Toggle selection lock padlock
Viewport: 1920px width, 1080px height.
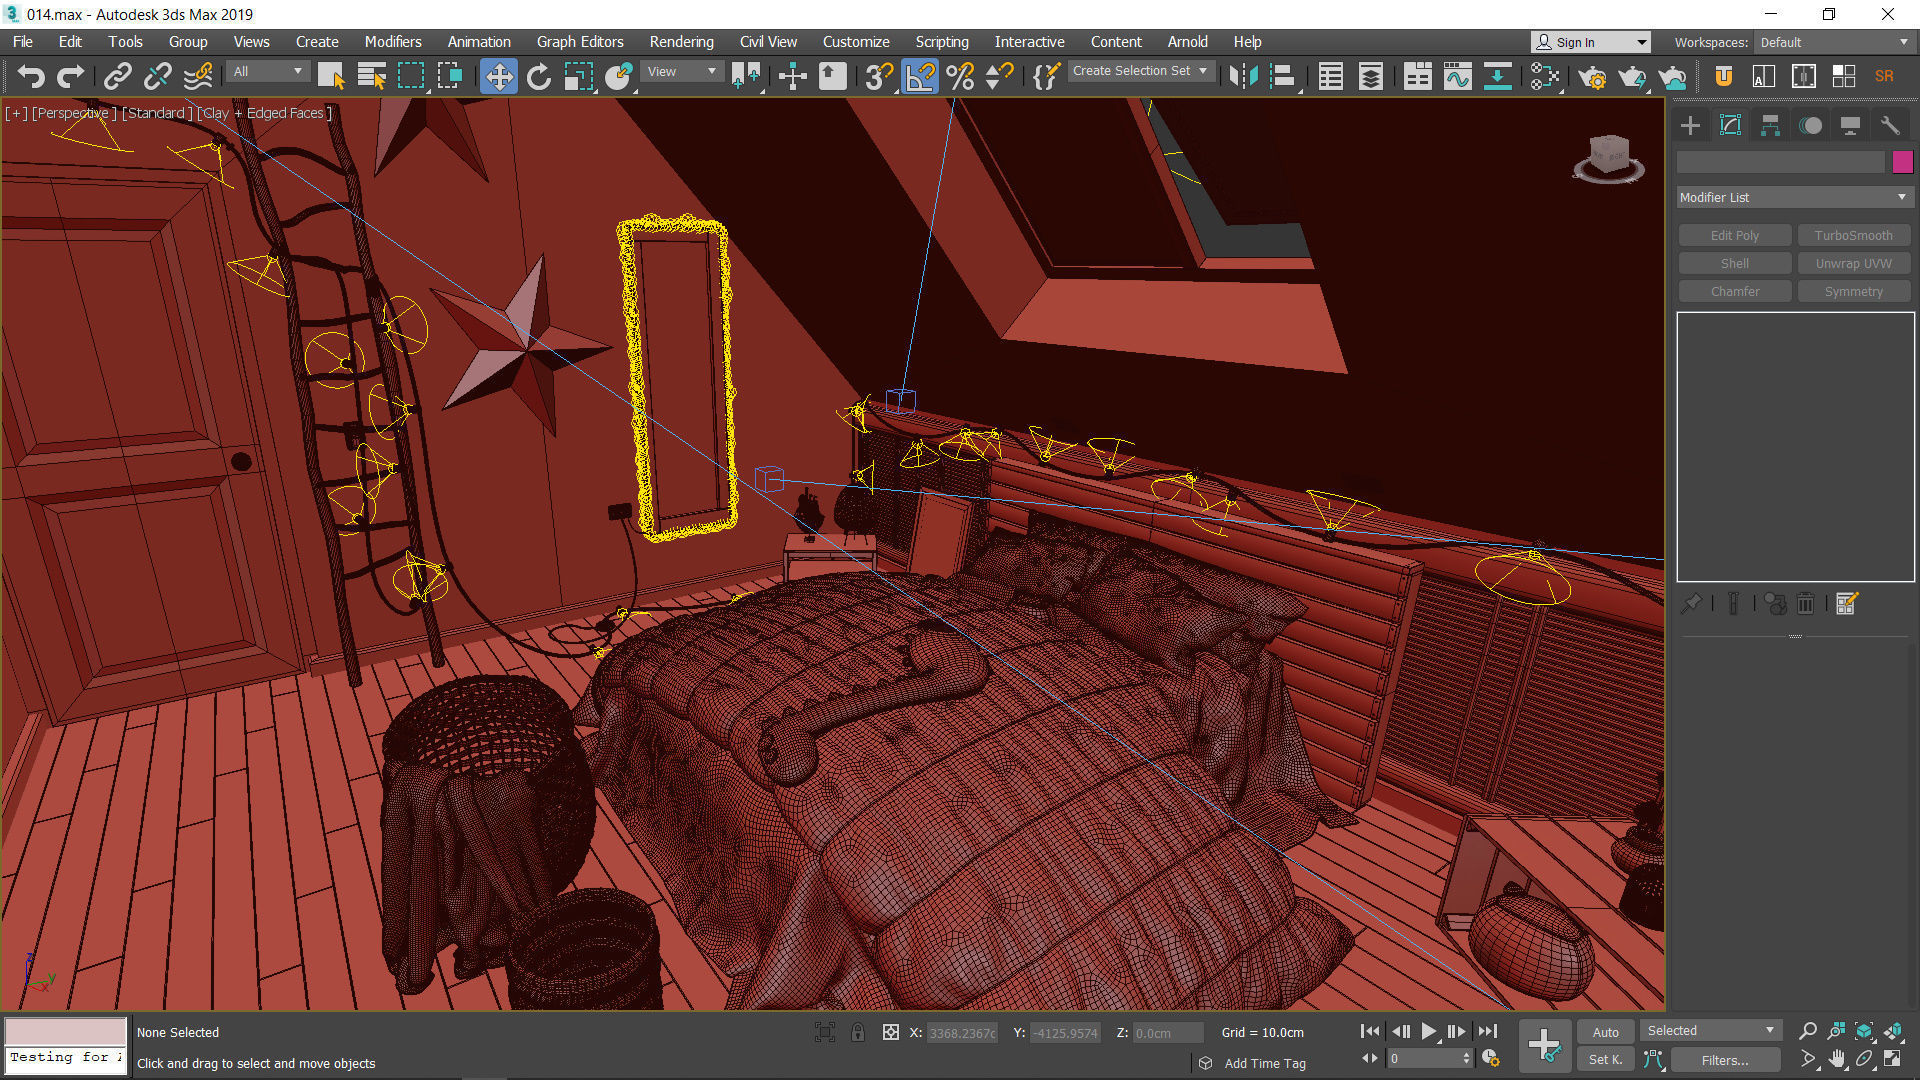(x=857, y=1032)
